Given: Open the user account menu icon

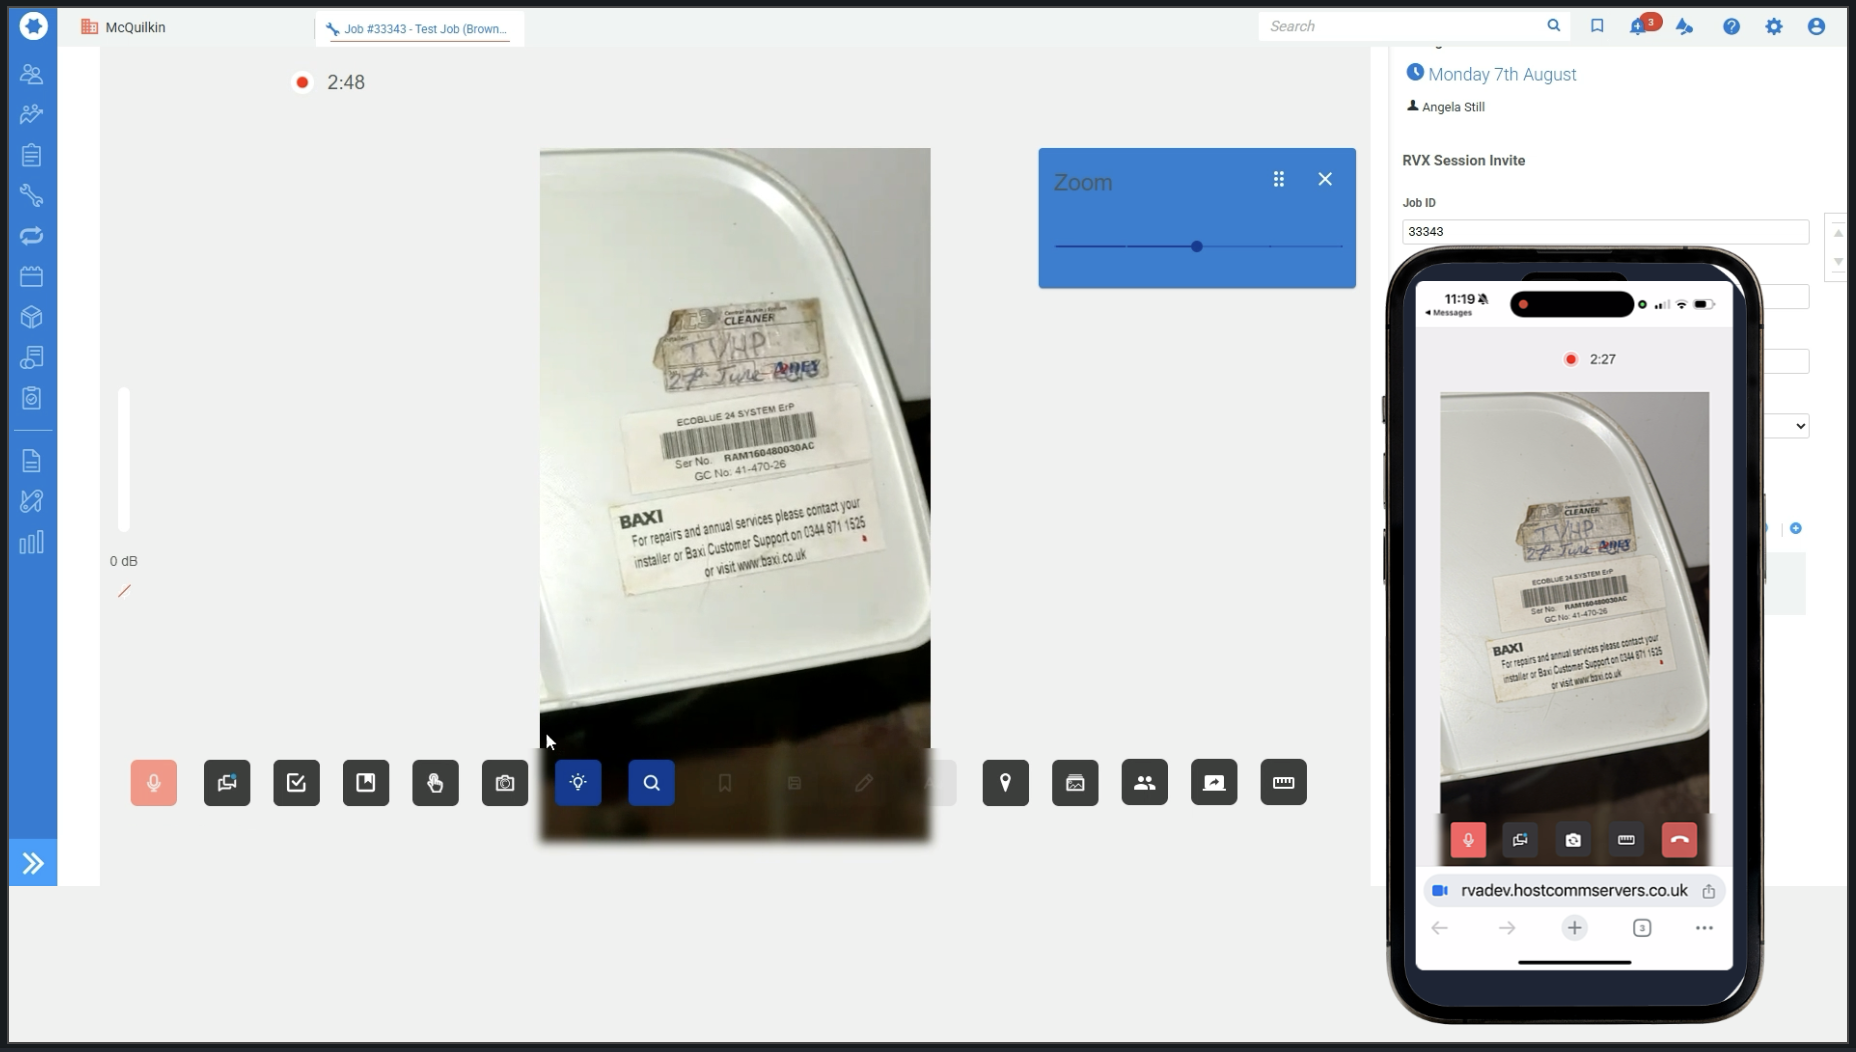Looking at the screenshot, I should (x=1816, y=27).
